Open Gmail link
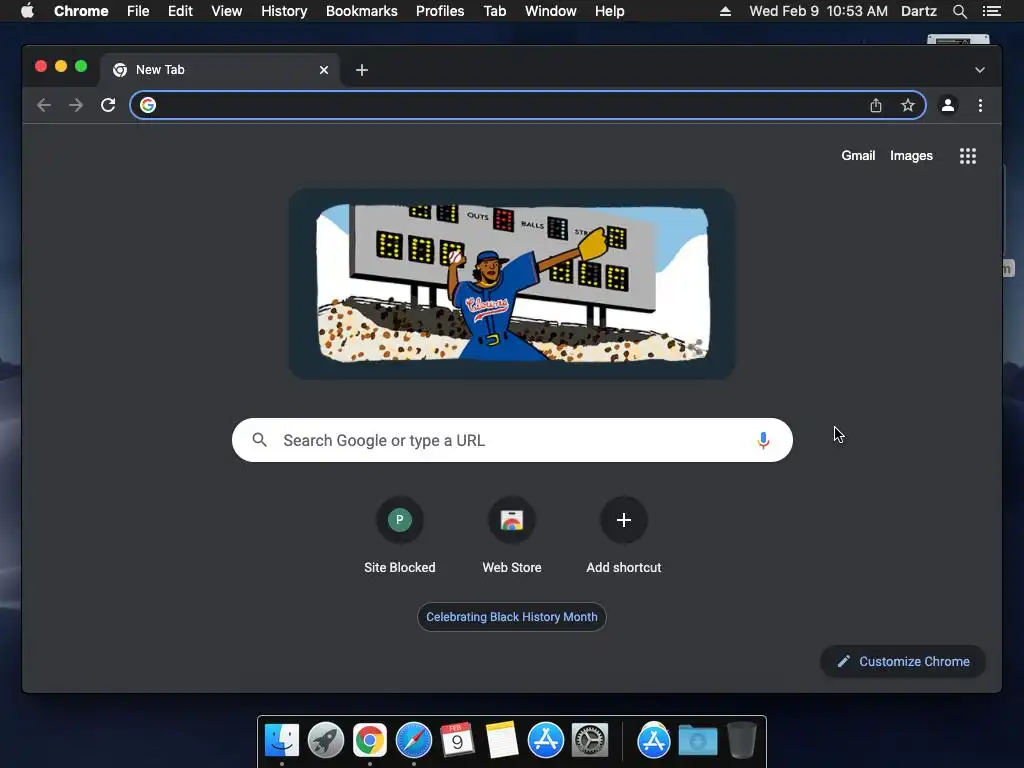 (858, 155)
